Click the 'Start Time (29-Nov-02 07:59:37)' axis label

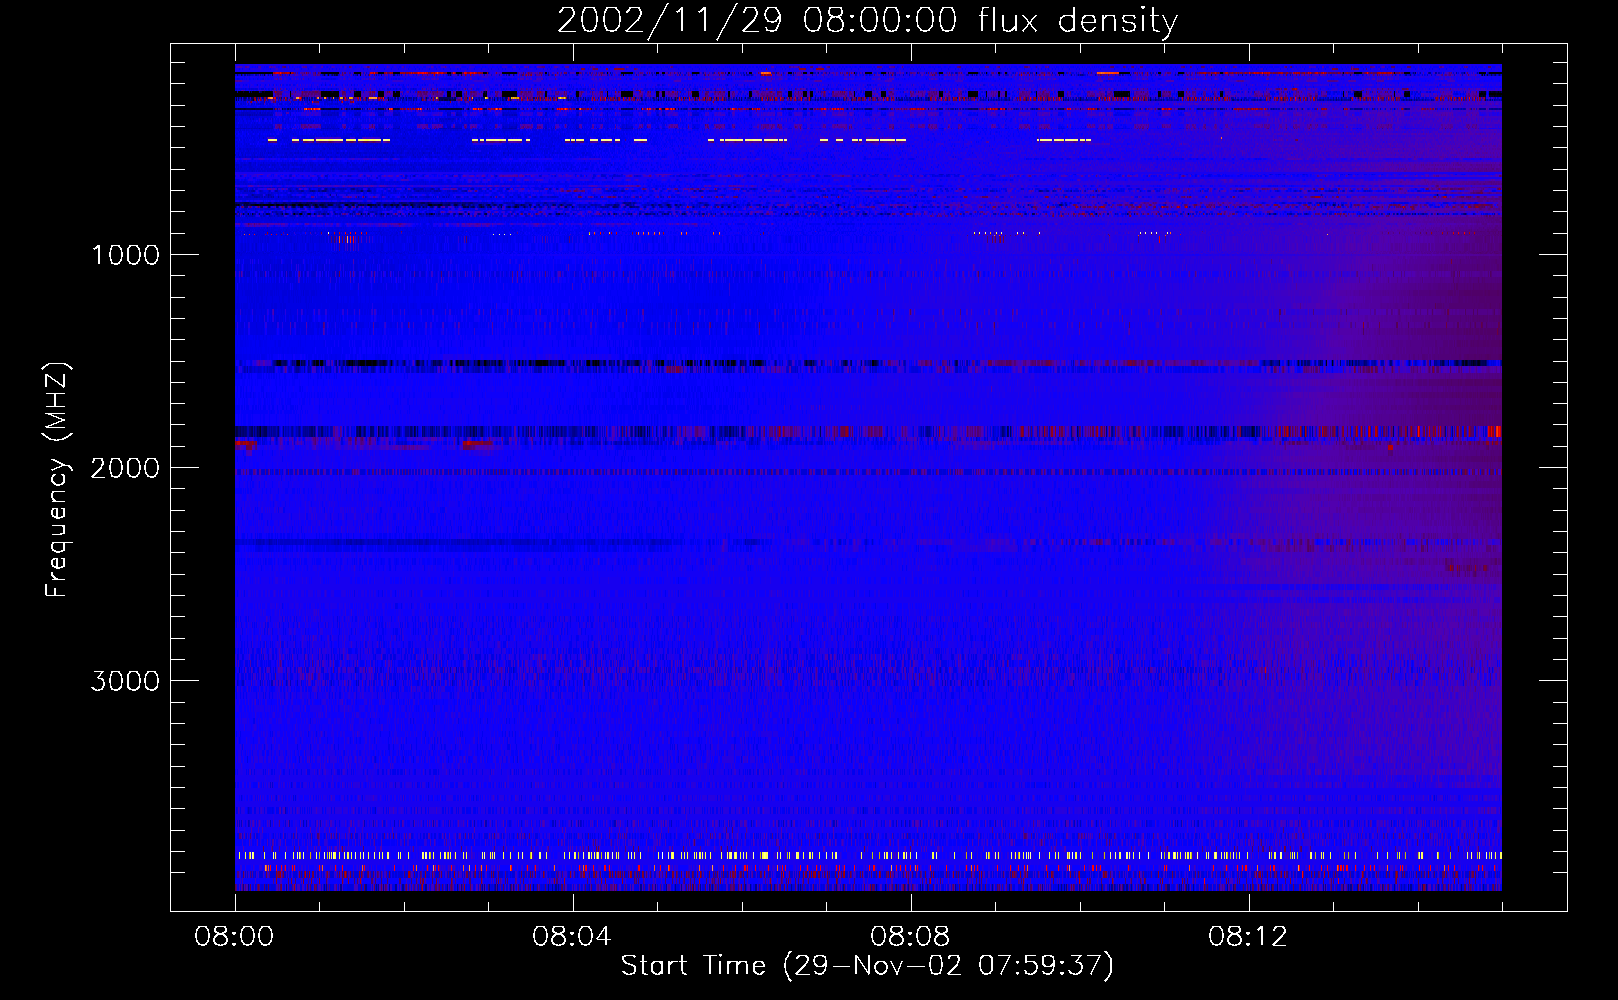point(867,966)
